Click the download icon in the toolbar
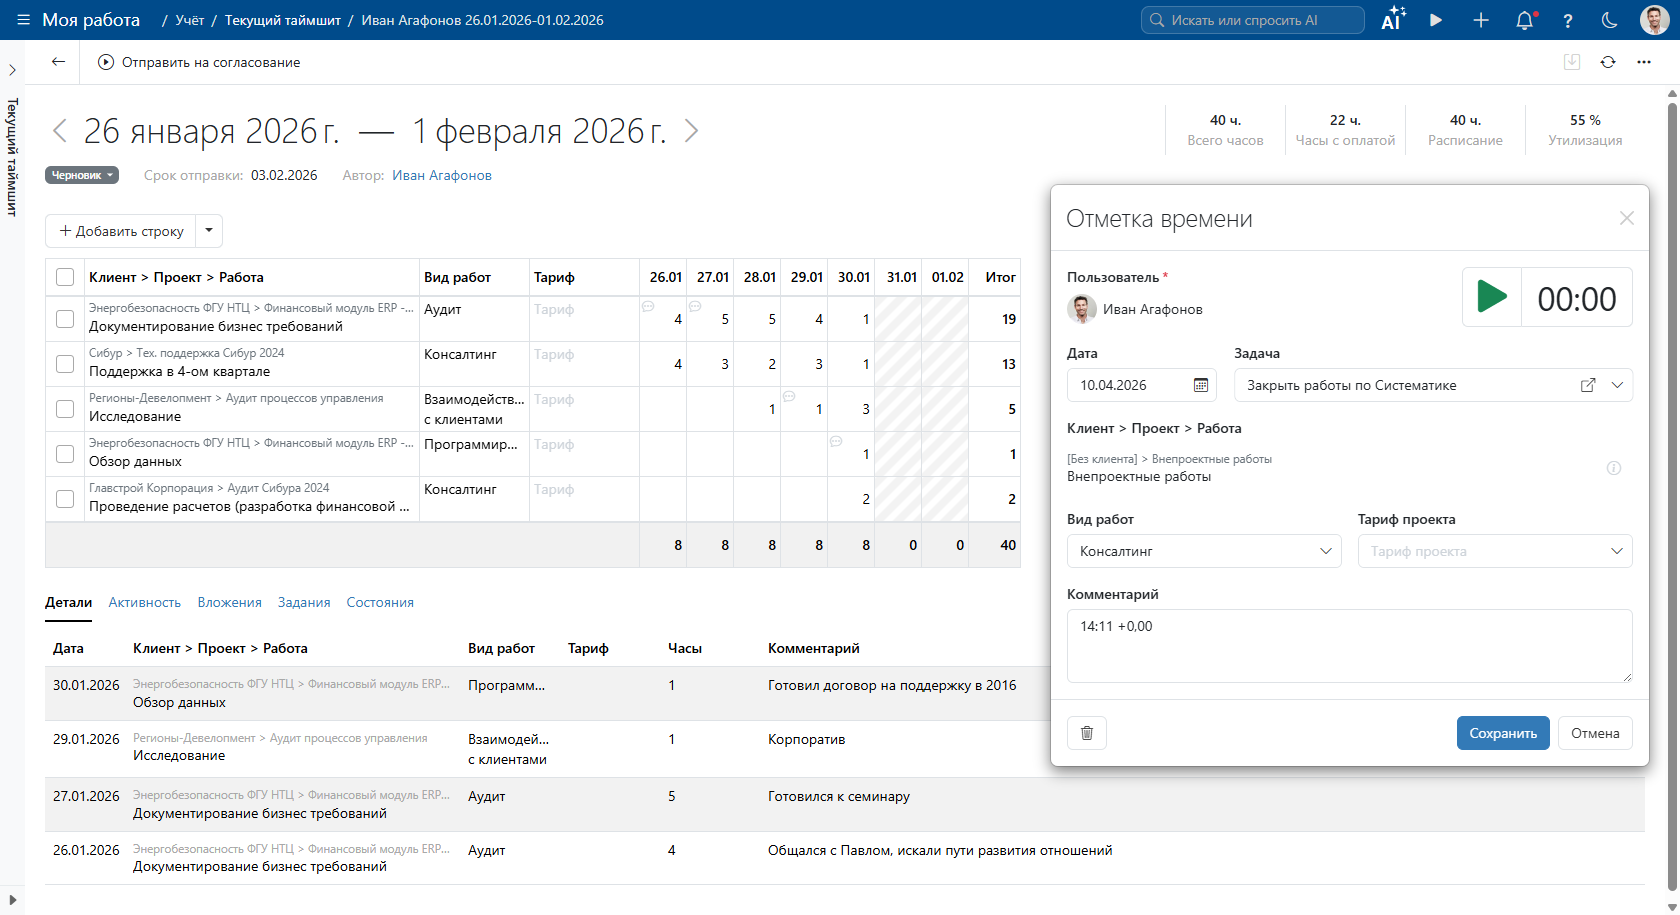Image resolution: width=1680 pixels, height=915 pixels. pyautogui.click(x=1572, y=62)
